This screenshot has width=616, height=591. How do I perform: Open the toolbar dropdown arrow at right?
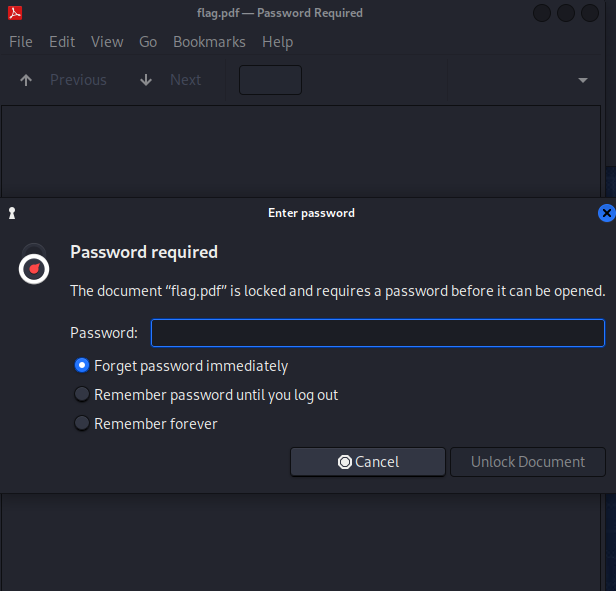tap(583, 80)
